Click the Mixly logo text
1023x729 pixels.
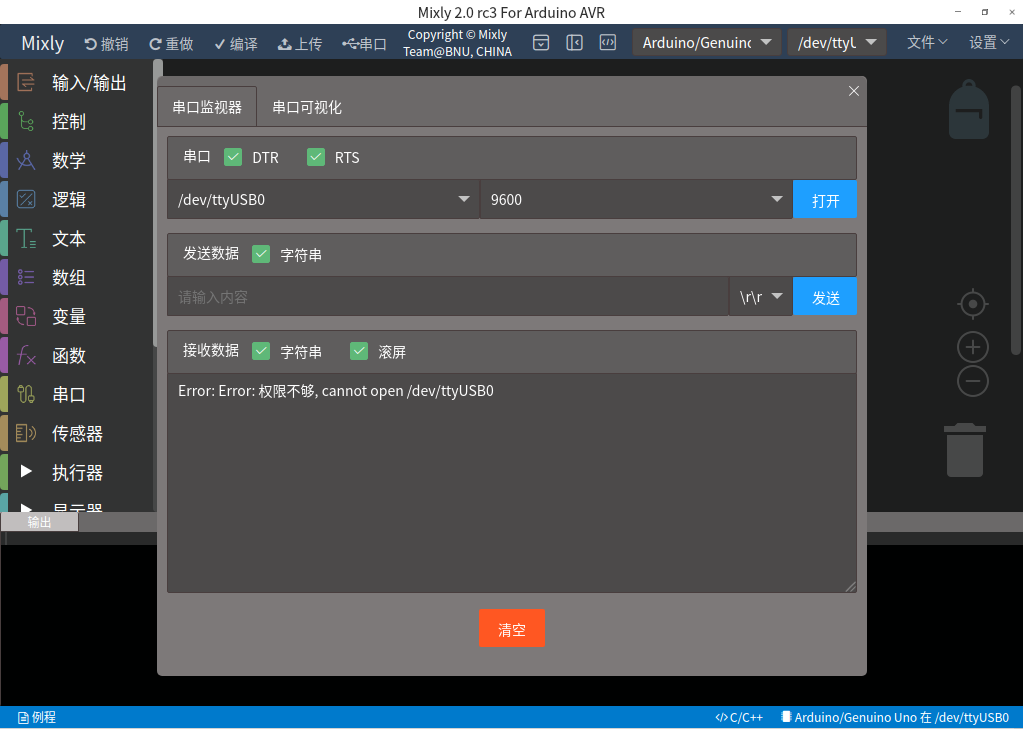pyautogui.click(x=42, y=43)
